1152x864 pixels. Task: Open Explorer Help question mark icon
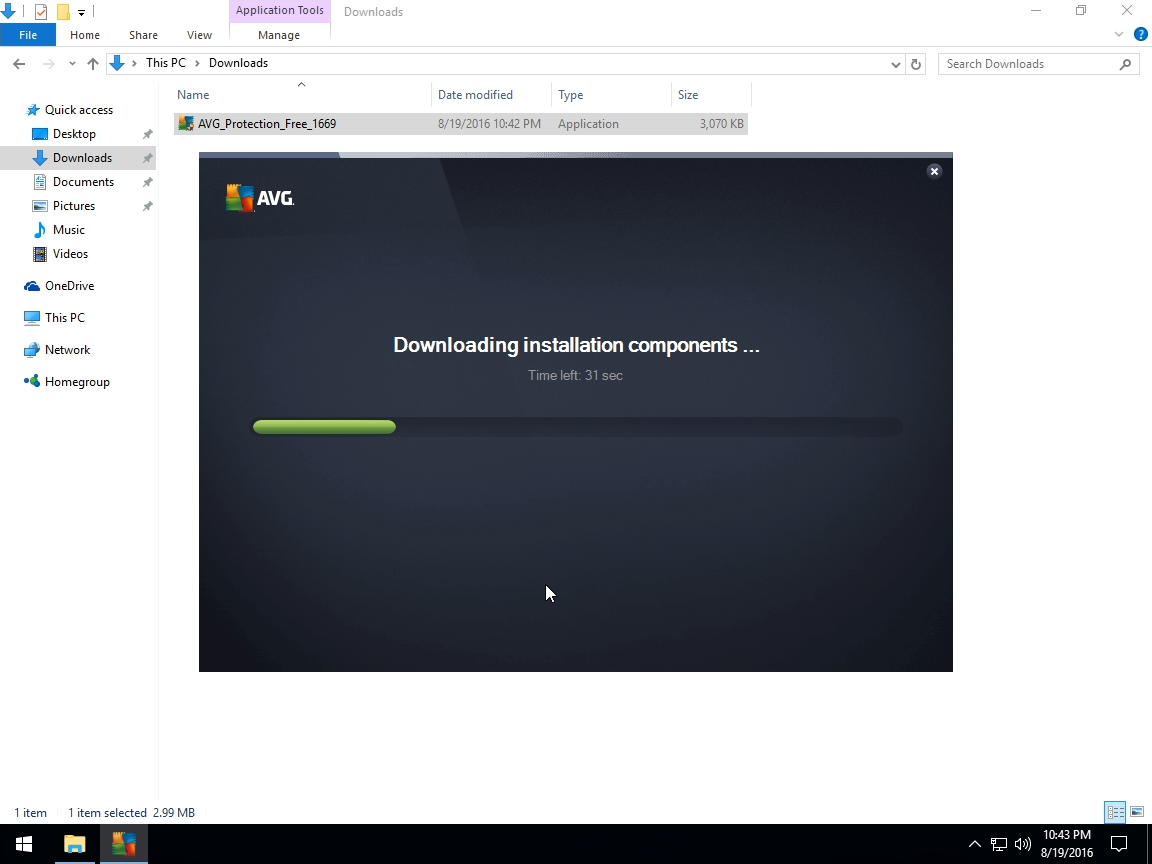(1141, 35)
